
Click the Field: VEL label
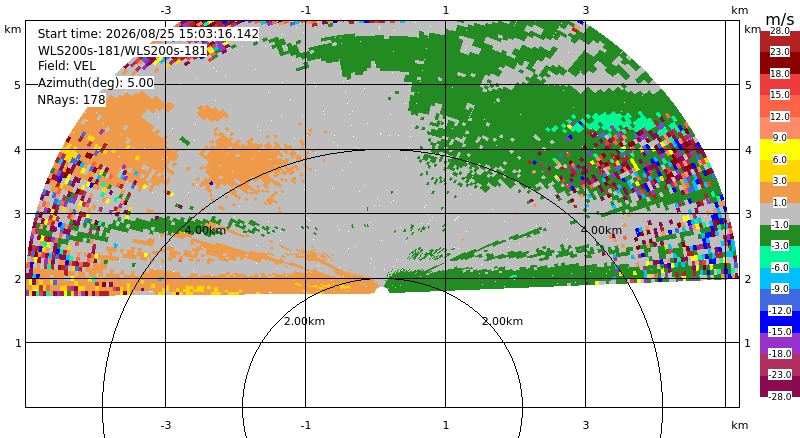[67, 66]
